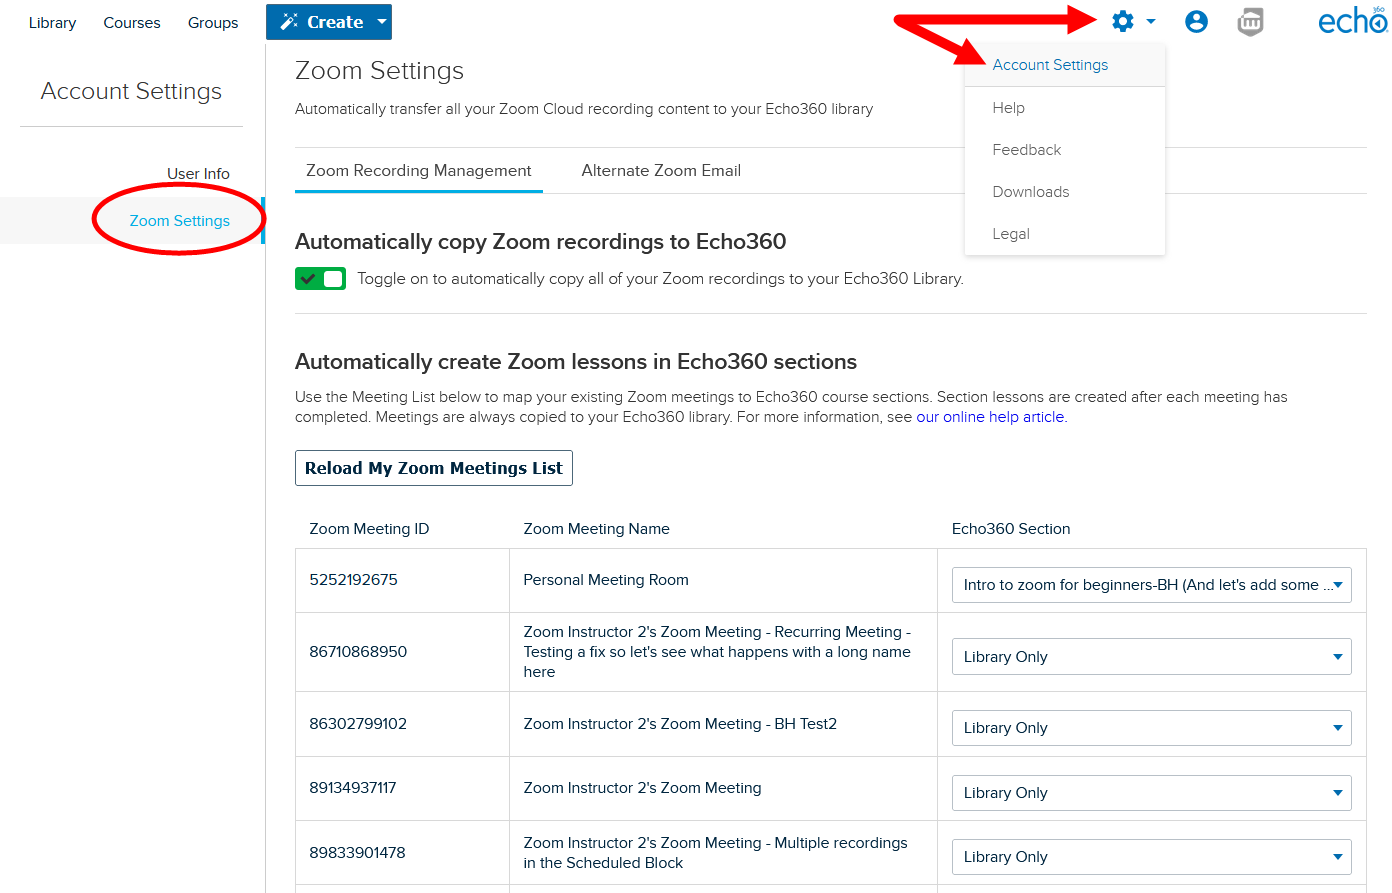Open the user profile icon
The height and width of the screenshot is (893, 1392).
point(1196,21)
